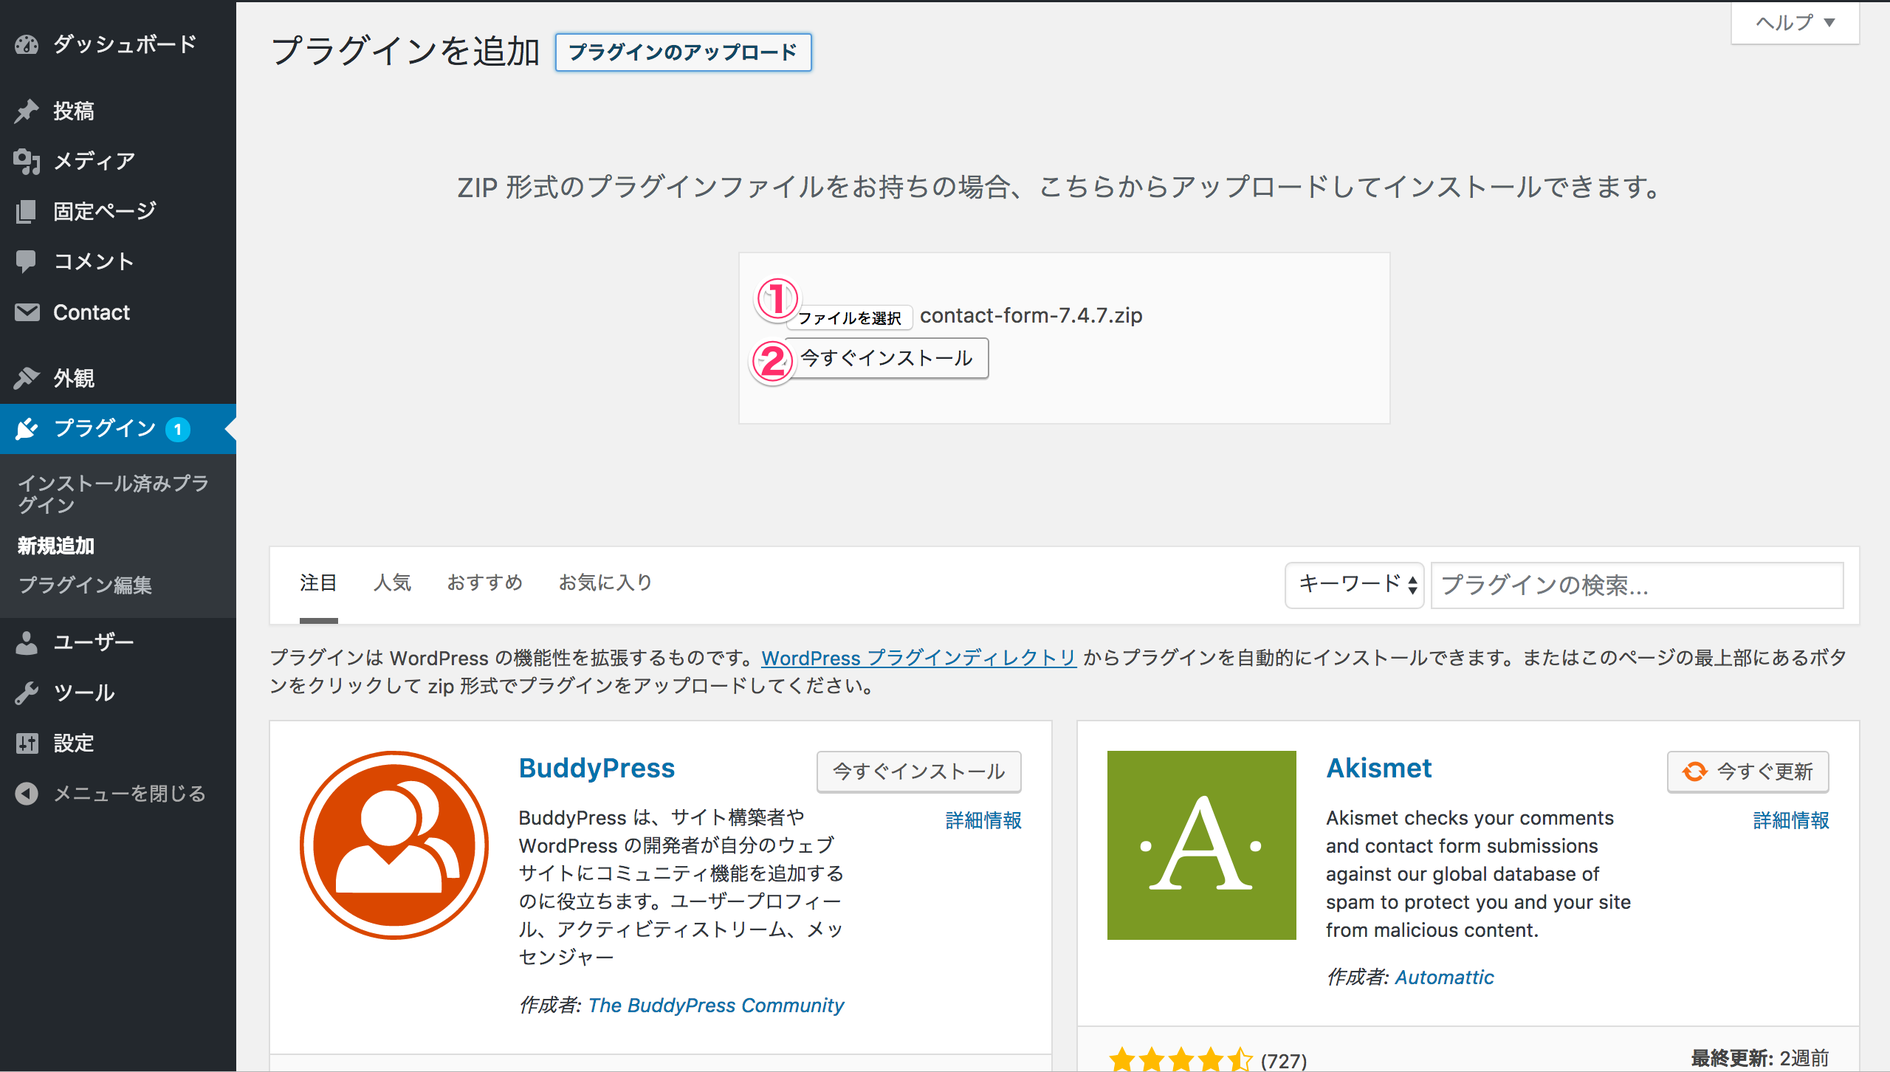Click 今すぐ更新 for Akismet

1748,771
